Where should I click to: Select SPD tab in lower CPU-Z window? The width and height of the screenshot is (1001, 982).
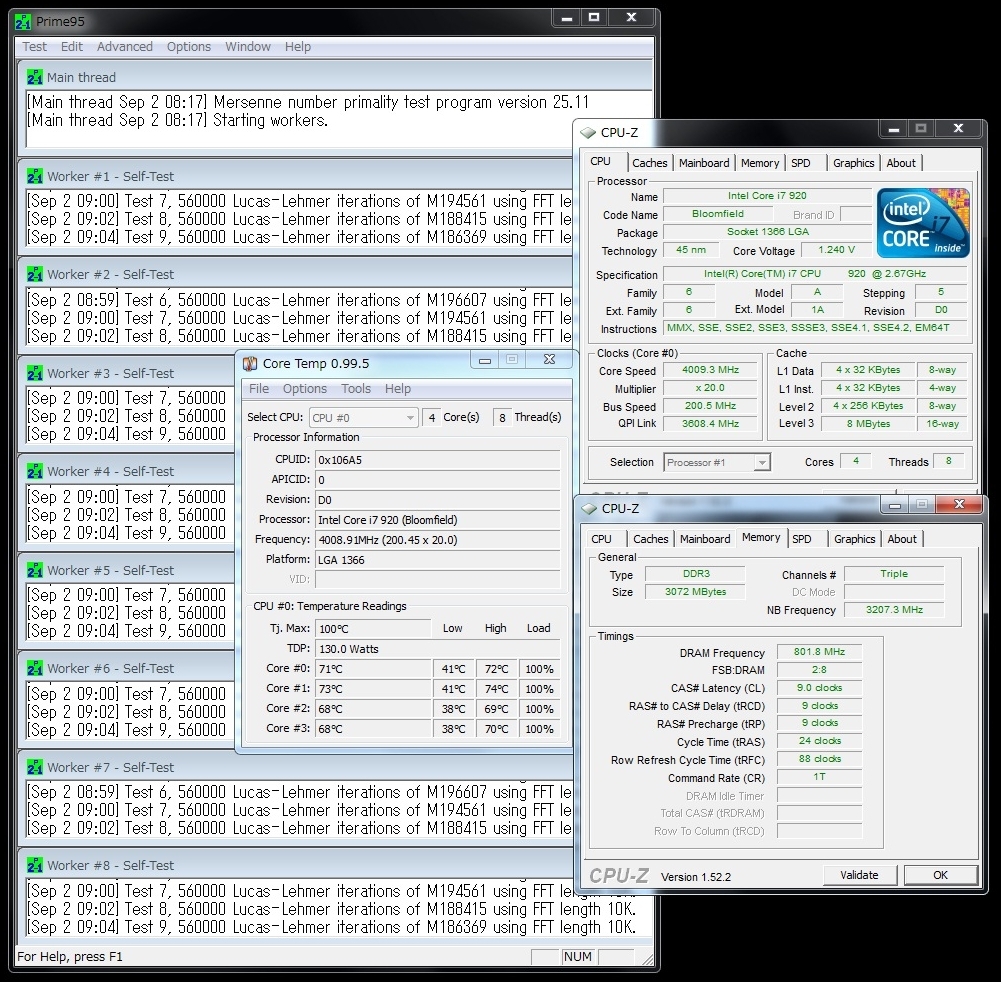(802, 539)
